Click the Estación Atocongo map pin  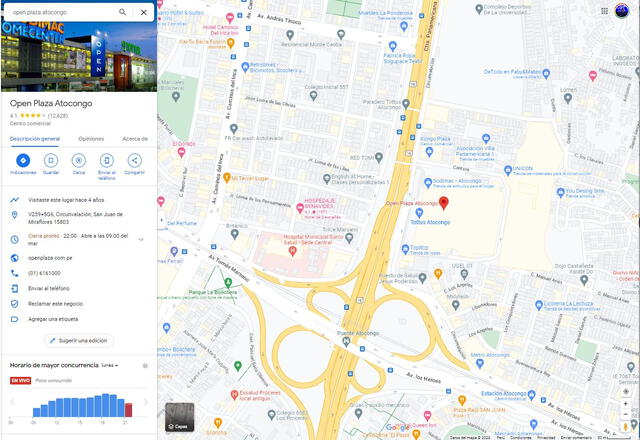[531, 395]
